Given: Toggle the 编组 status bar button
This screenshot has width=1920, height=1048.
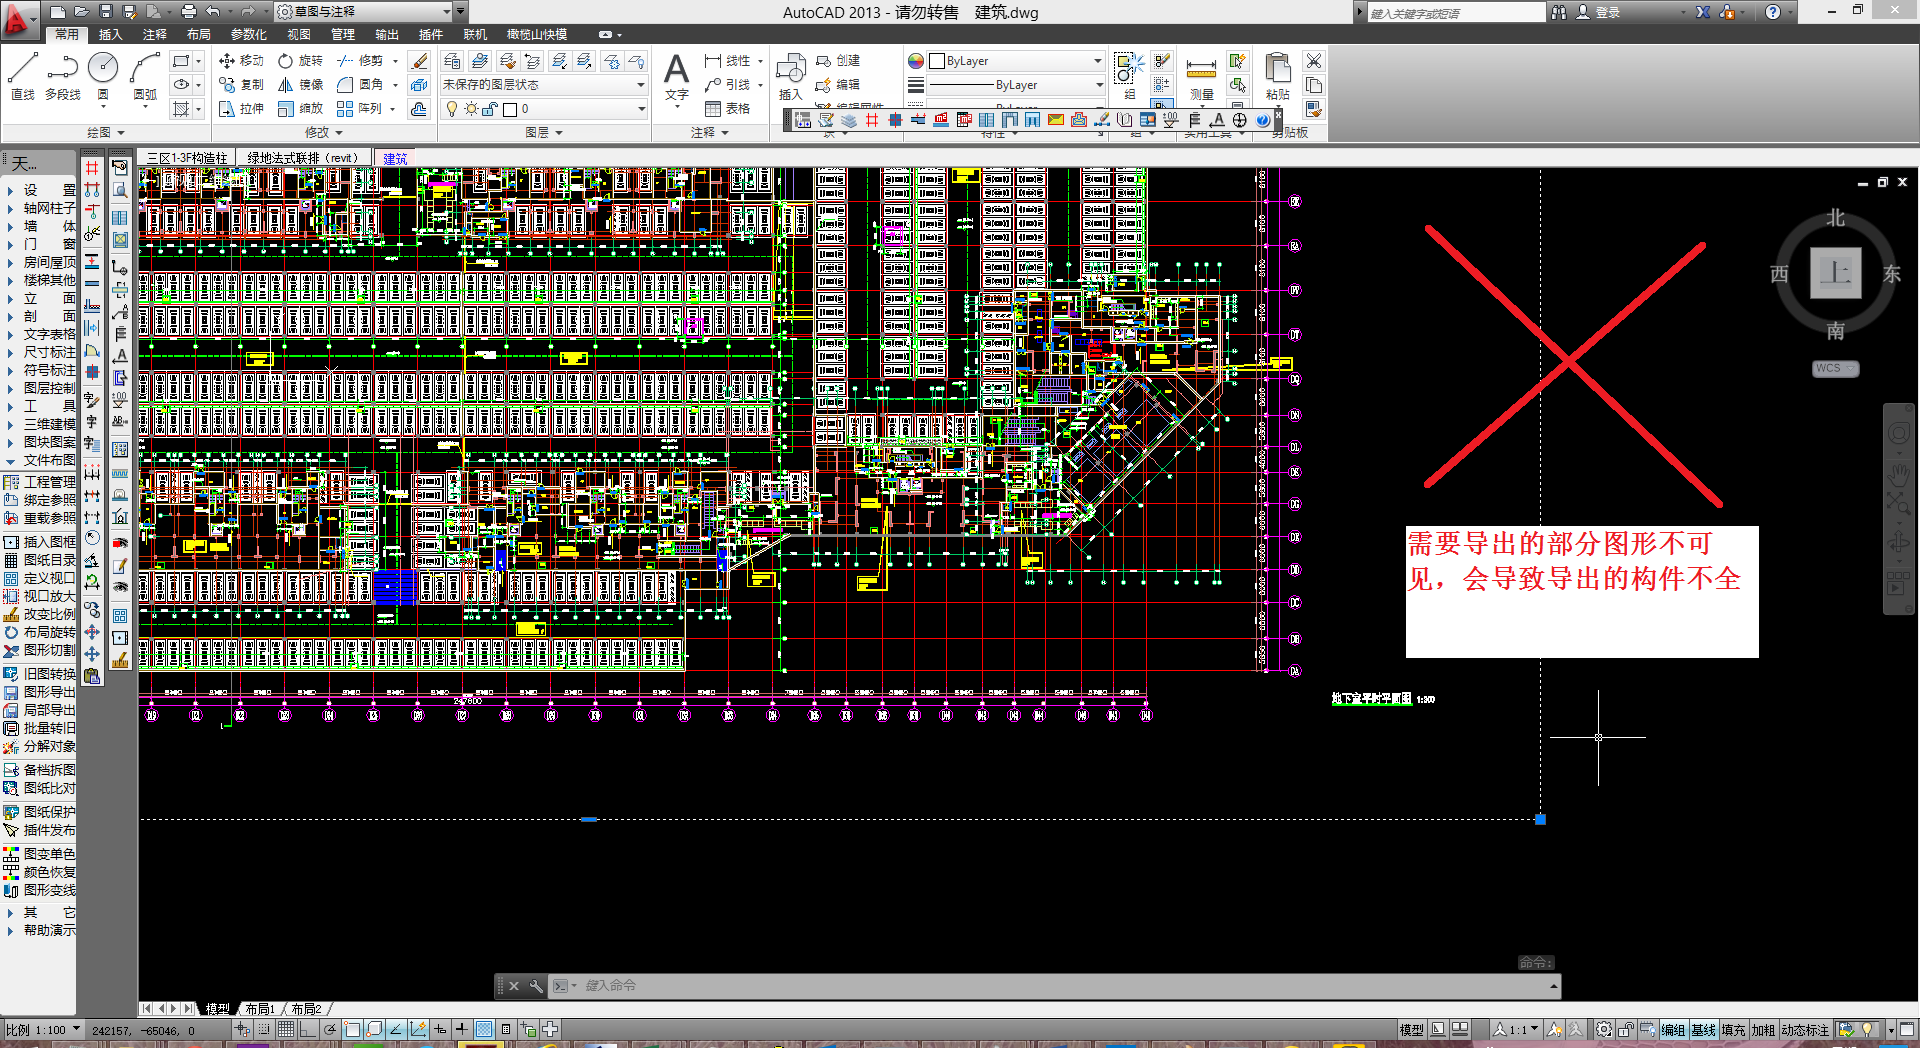Looking at the screenshot, I should click(x=1673, y=1030).
